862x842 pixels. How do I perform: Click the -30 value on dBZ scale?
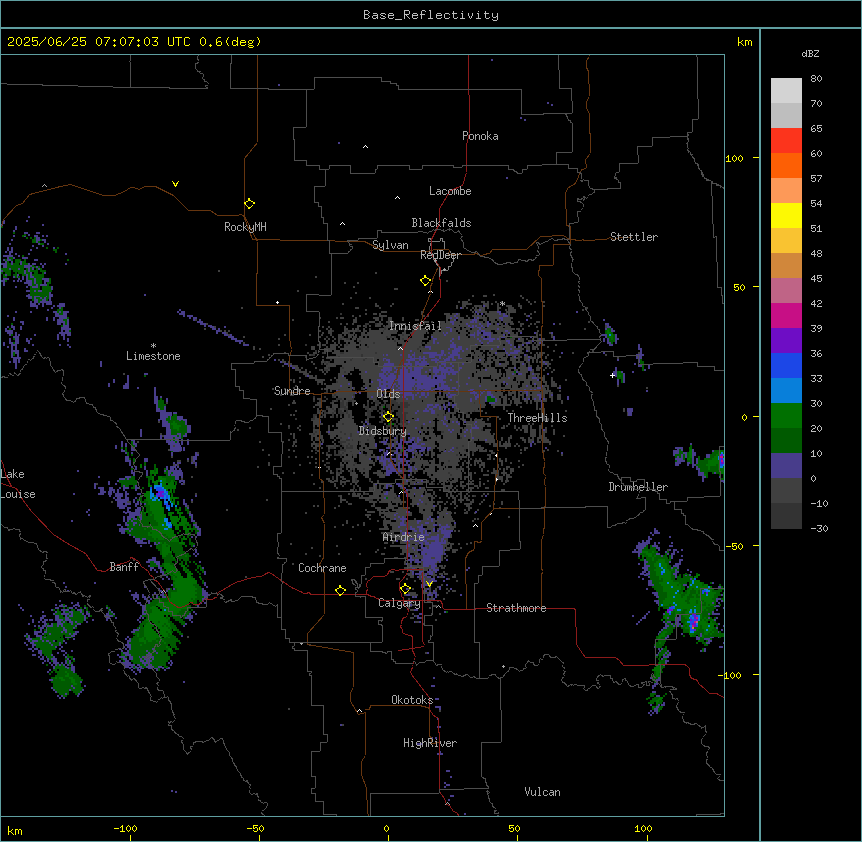(x=819, y=528)
